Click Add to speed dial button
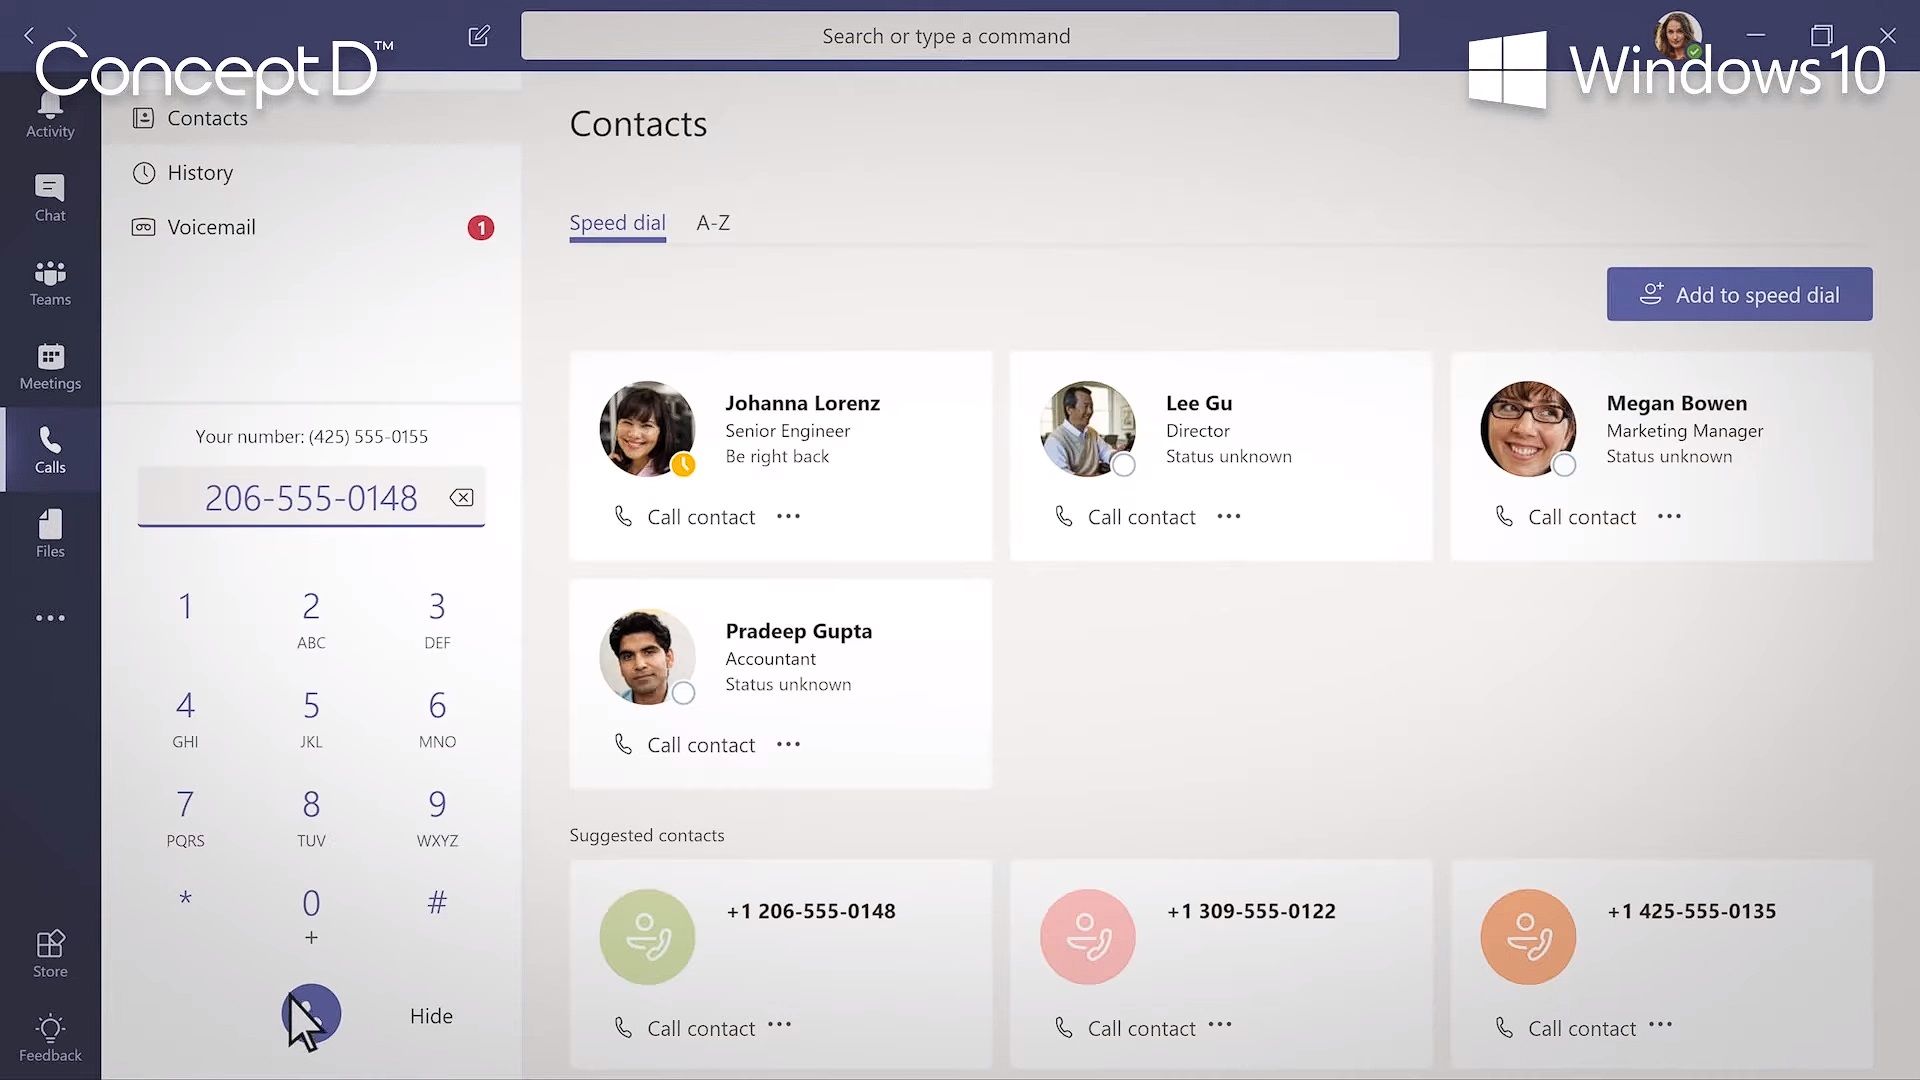The height and width of the screenshot is (1080, 1920). (1739, 294)
